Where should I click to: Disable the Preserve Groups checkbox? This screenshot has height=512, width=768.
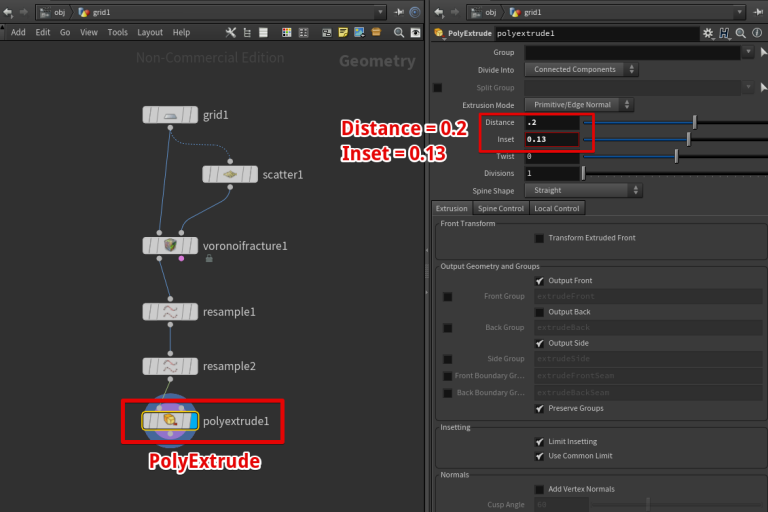point(540,408)
